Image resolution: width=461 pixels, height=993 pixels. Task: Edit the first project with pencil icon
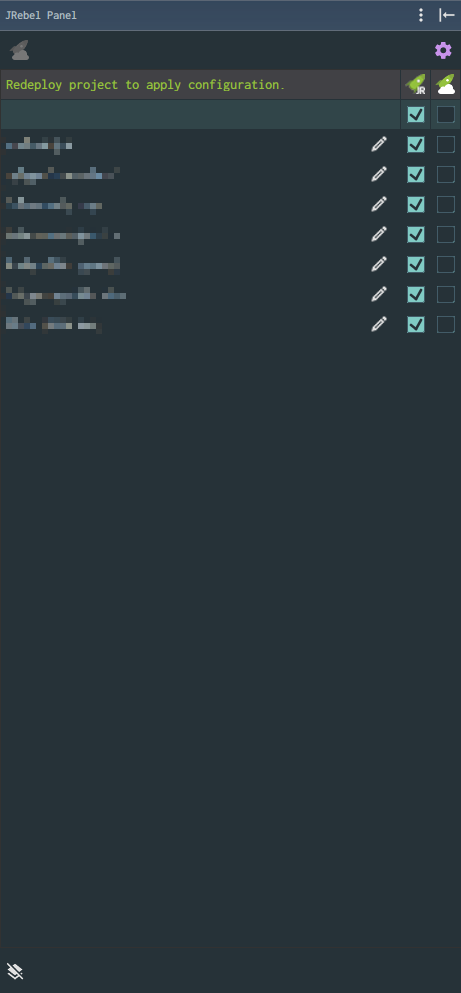379,144
